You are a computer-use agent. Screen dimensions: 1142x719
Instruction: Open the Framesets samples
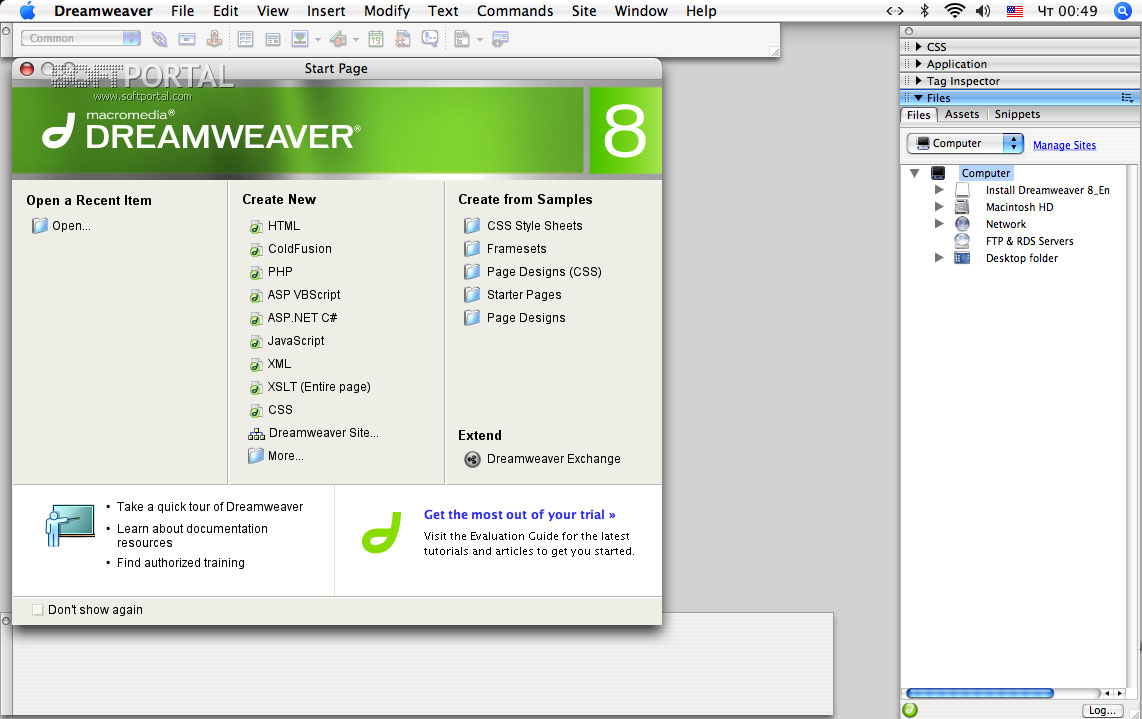coord(516,249)
